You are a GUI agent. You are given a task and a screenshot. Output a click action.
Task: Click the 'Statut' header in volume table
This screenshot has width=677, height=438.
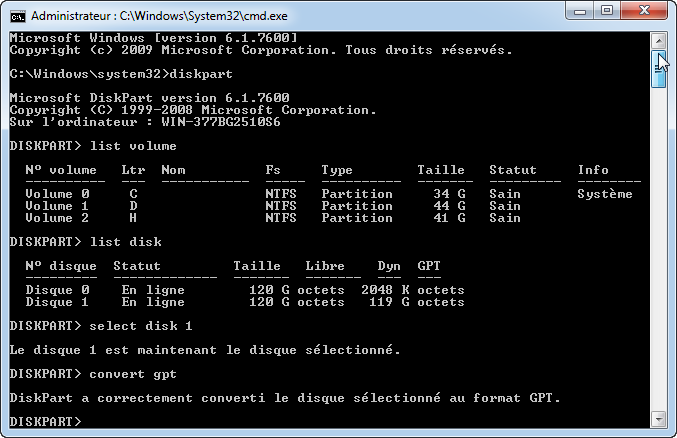tap(513, 170)
